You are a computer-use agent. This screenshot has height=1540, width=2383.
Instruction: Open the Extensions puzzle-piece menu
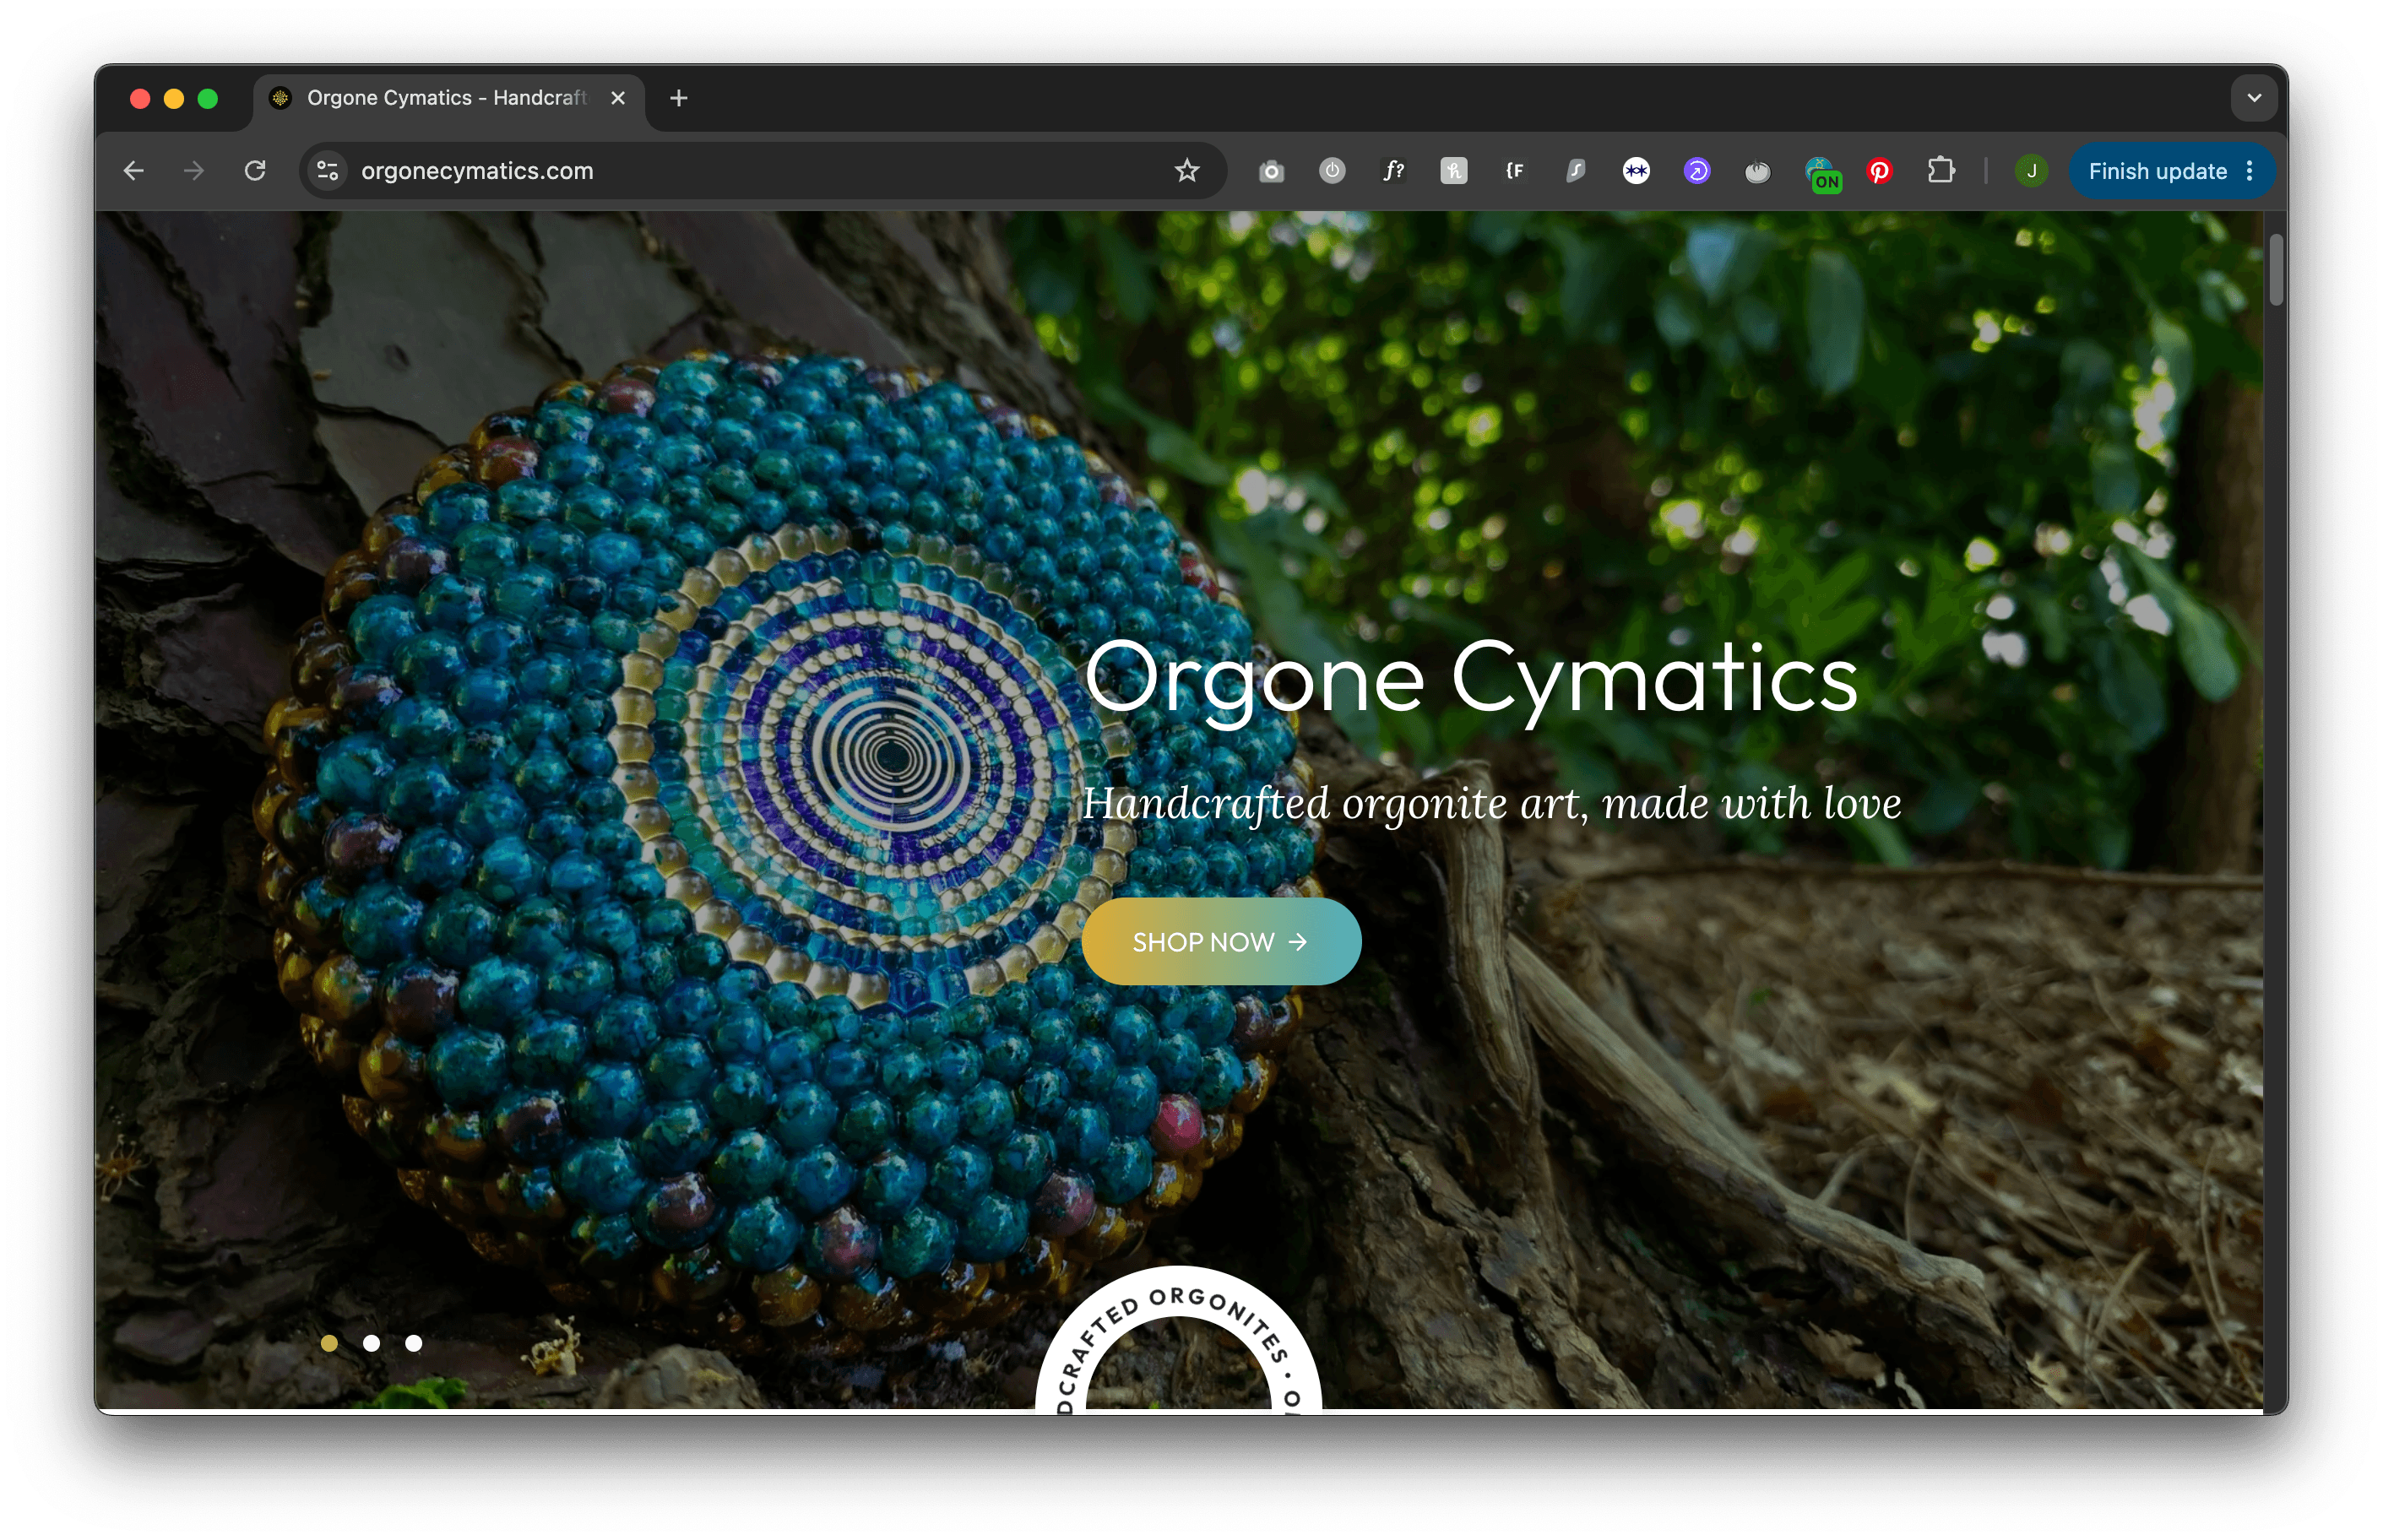tap(1940, 171)
